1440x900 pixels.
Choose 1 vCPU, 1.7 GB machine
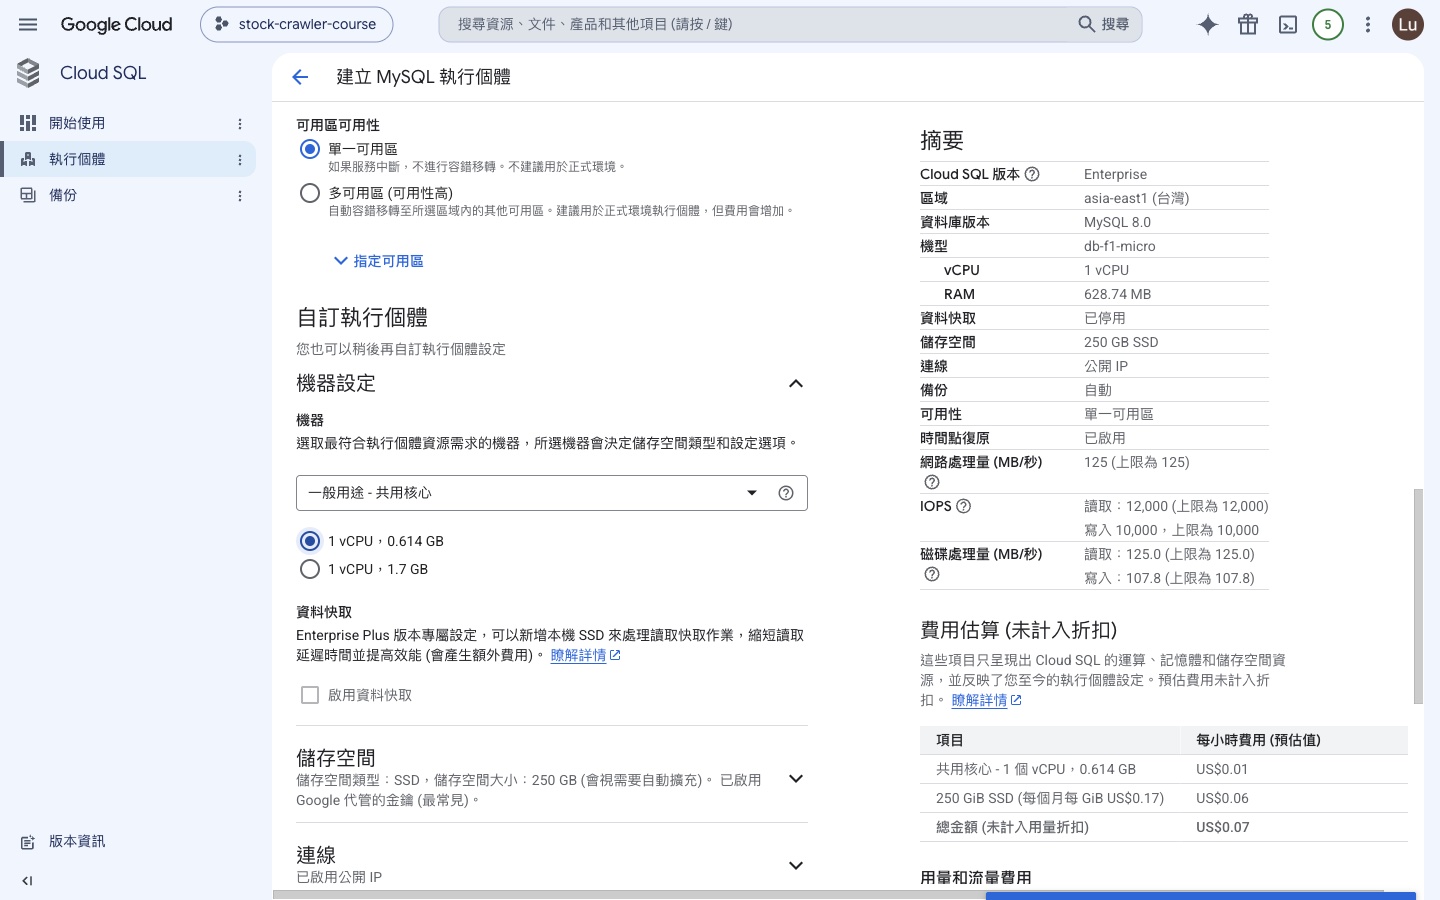[310, 569]
